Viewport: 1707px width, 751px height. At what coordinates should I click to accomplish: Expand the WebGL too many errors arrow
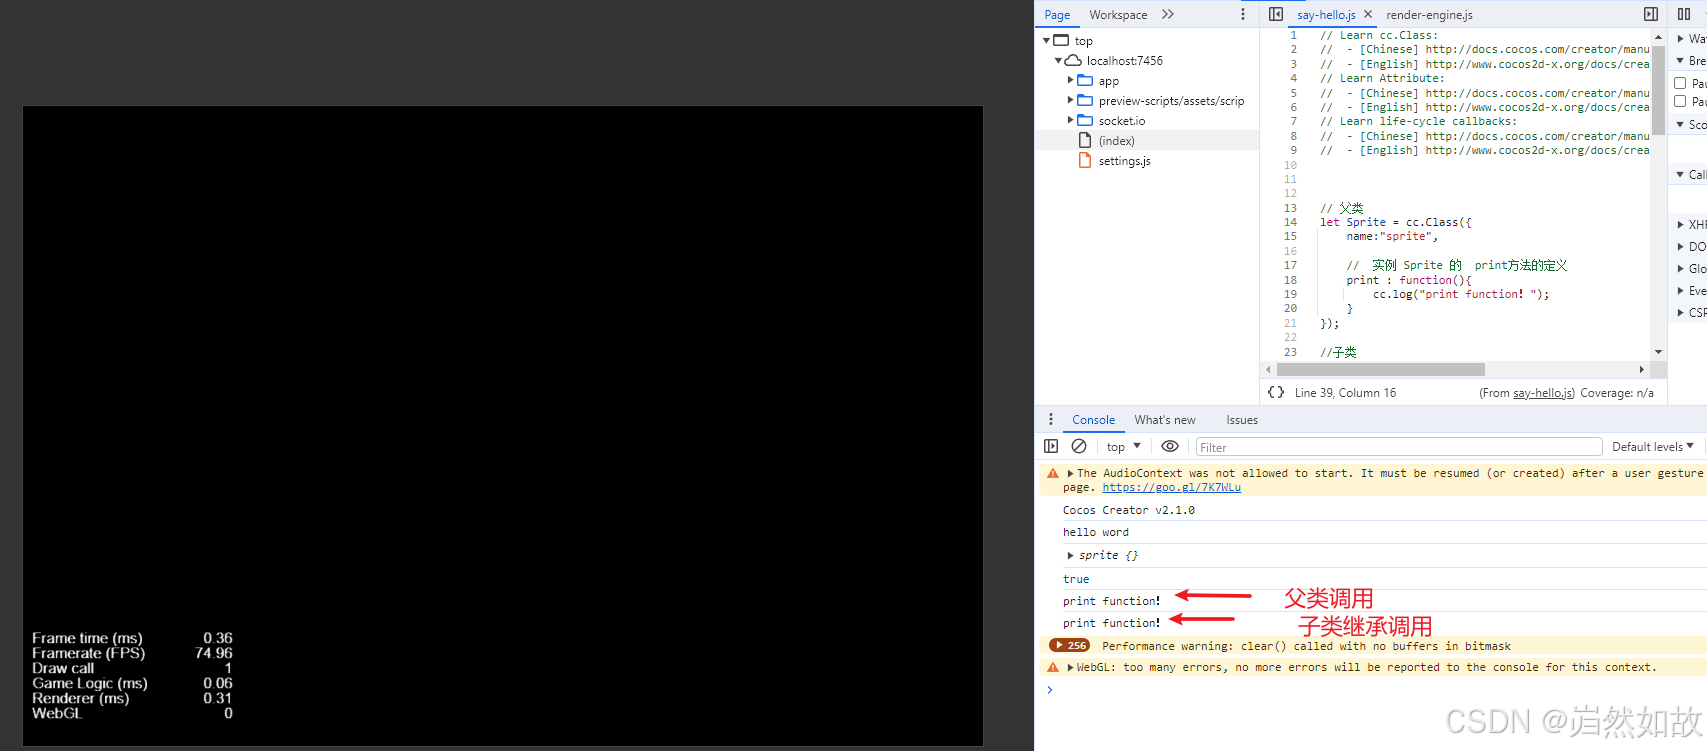point(1070,667)
